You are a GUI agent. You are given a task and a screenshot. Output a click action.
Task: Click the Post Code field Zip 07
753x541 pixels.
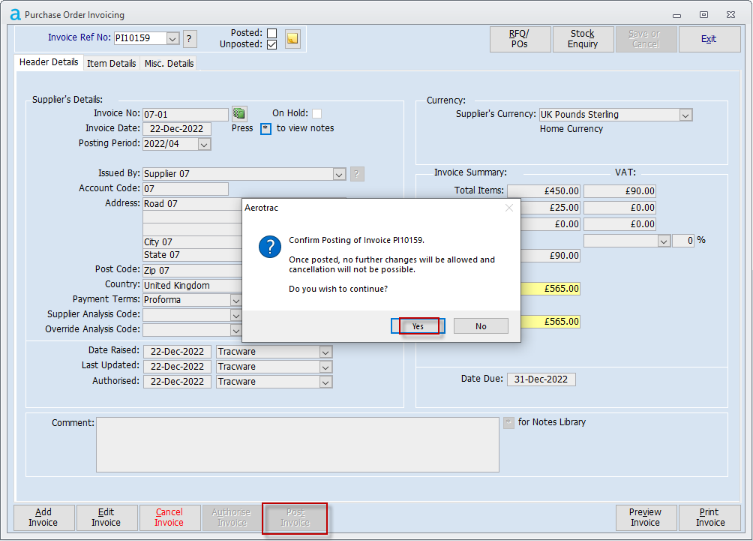[x=192, y=271]
